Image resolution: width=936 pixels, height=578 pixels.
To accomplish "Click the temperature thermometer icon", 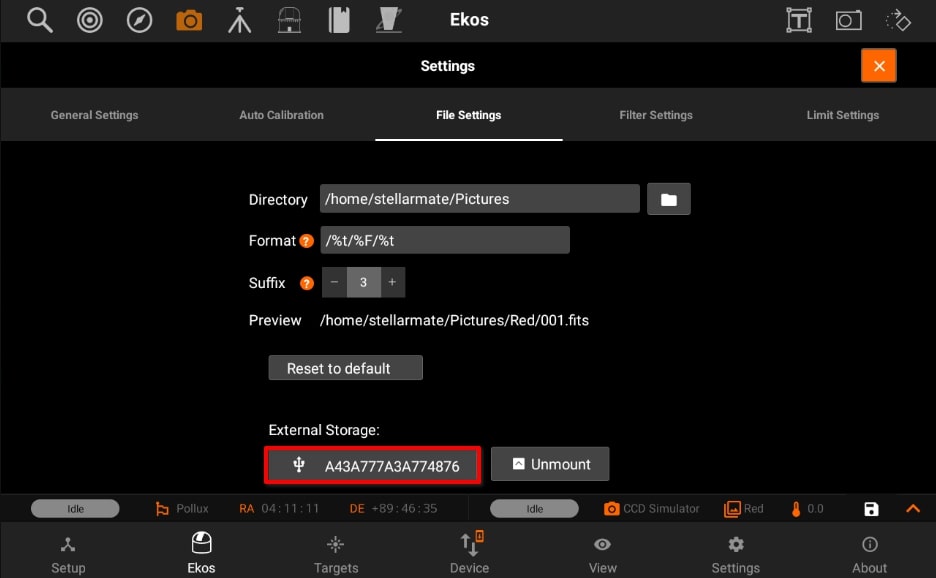I will 796,509.
